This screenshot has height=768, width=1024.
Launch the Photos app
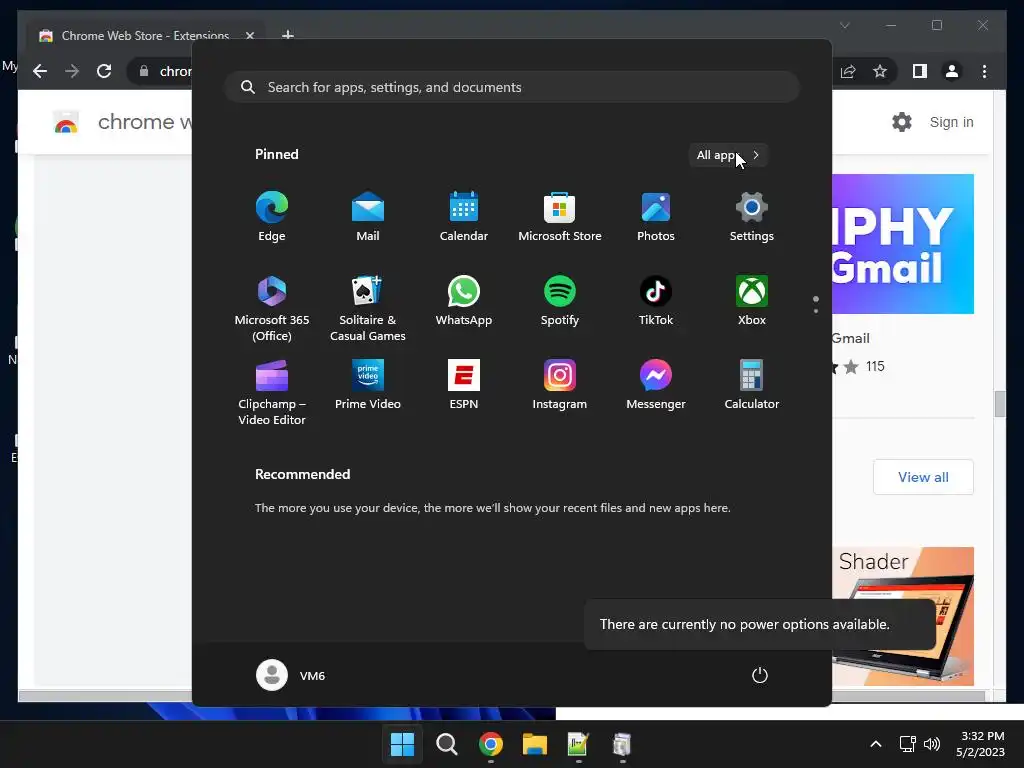click(x=656, y=216)
